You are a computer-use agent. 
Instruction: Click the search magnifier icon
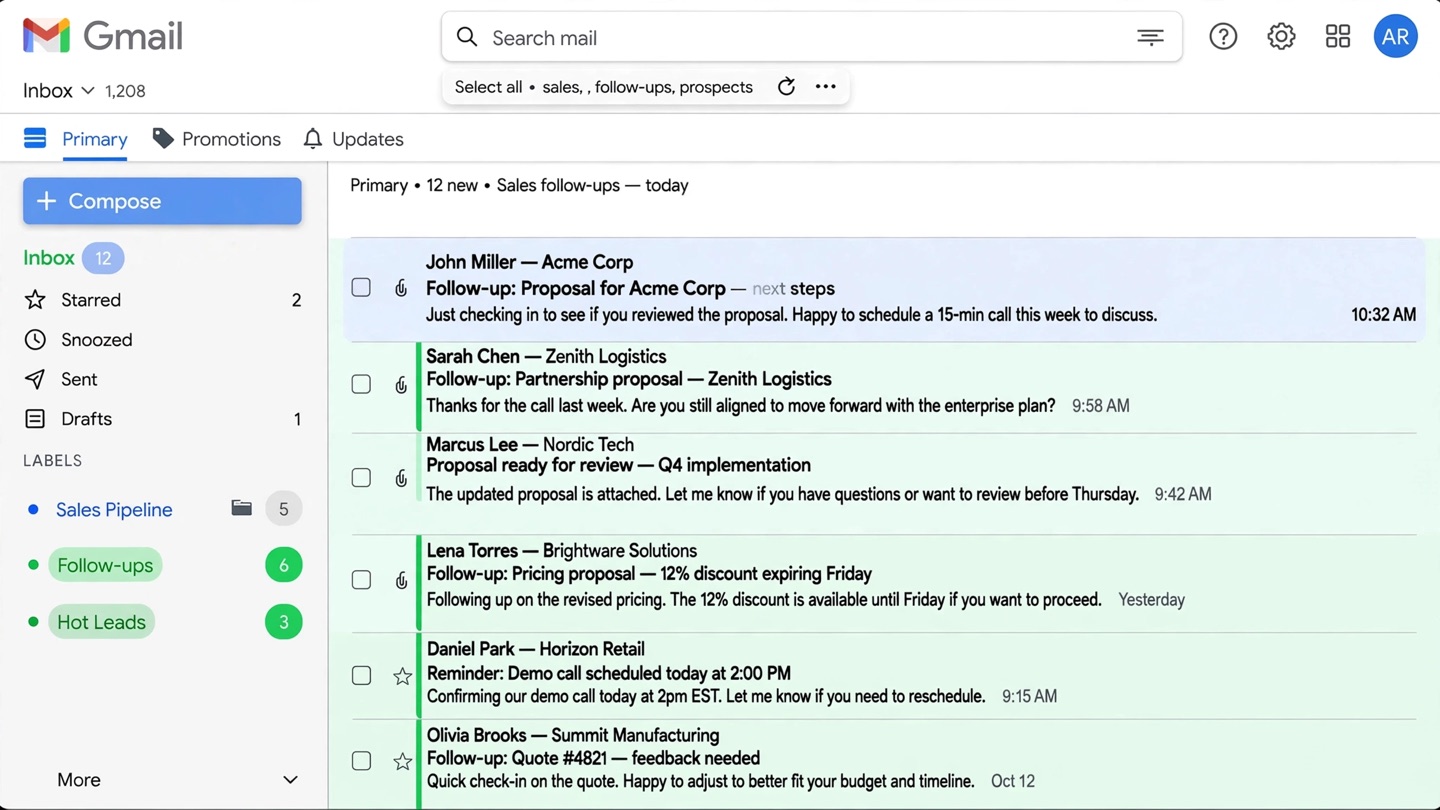coord(467,37)
